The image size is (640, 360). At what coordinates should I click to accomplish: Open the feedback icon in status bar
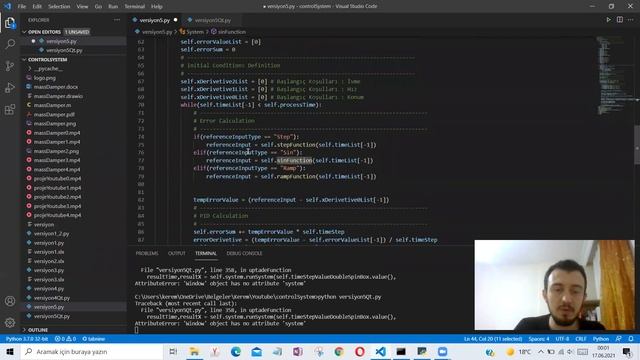pyautogui.click(x=619, y=339)
